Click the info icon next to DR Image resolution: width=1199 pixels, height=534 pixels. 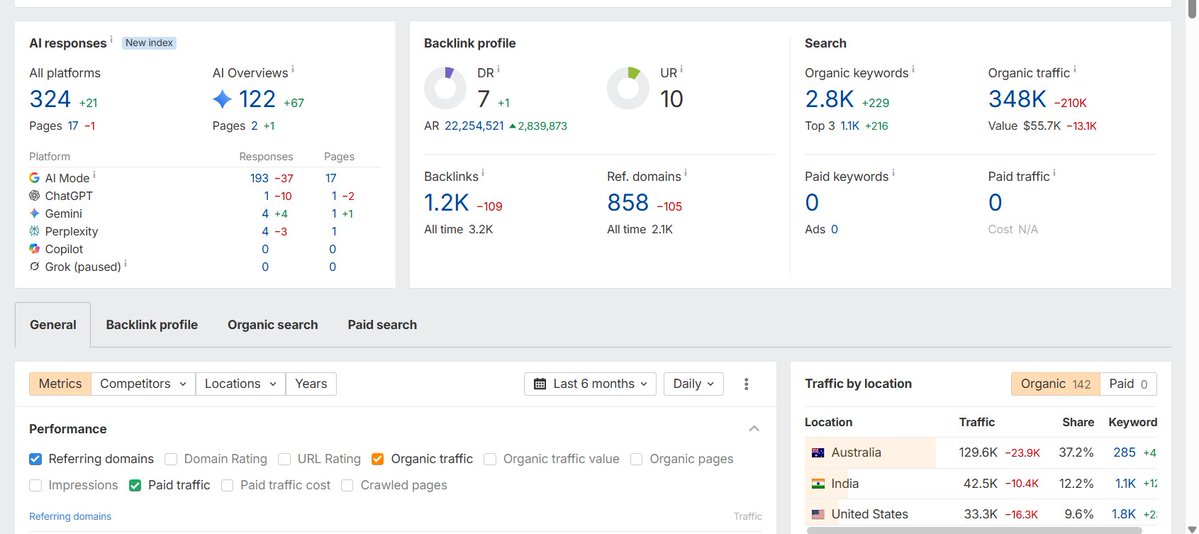499,69
